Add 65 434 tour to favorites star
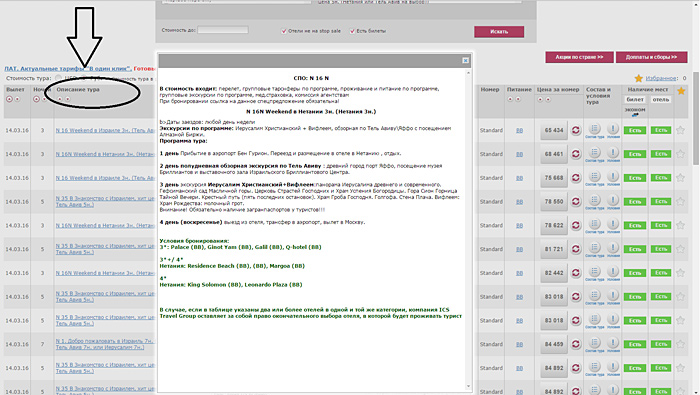 pyautogui.click(x=680, y=130)
